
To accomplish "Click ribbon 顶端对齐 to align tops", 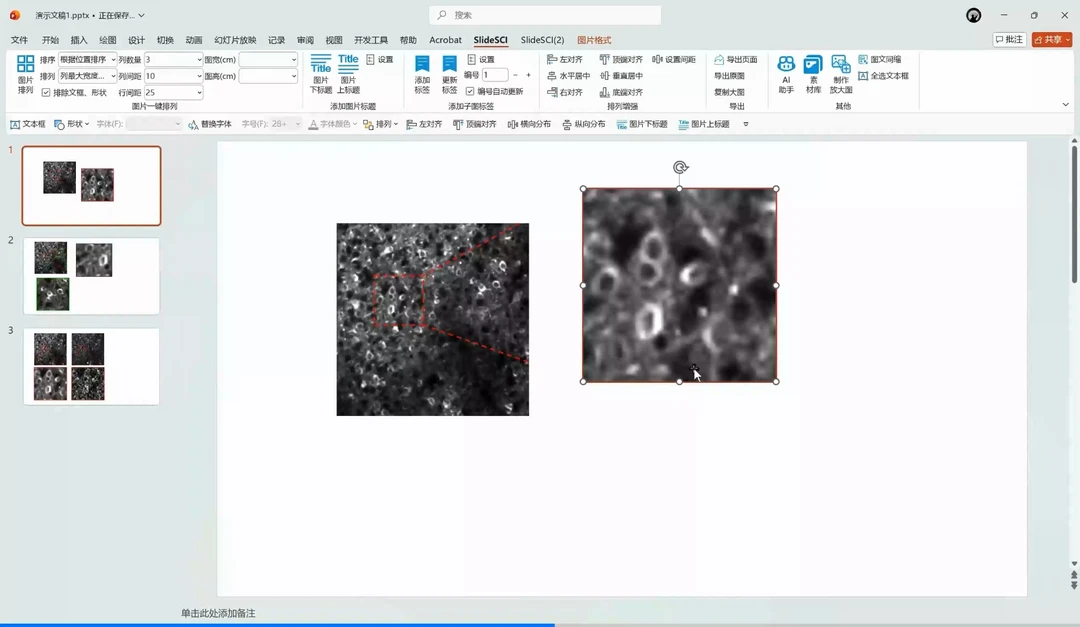I will pyautogui.click(x=621, y=59).
